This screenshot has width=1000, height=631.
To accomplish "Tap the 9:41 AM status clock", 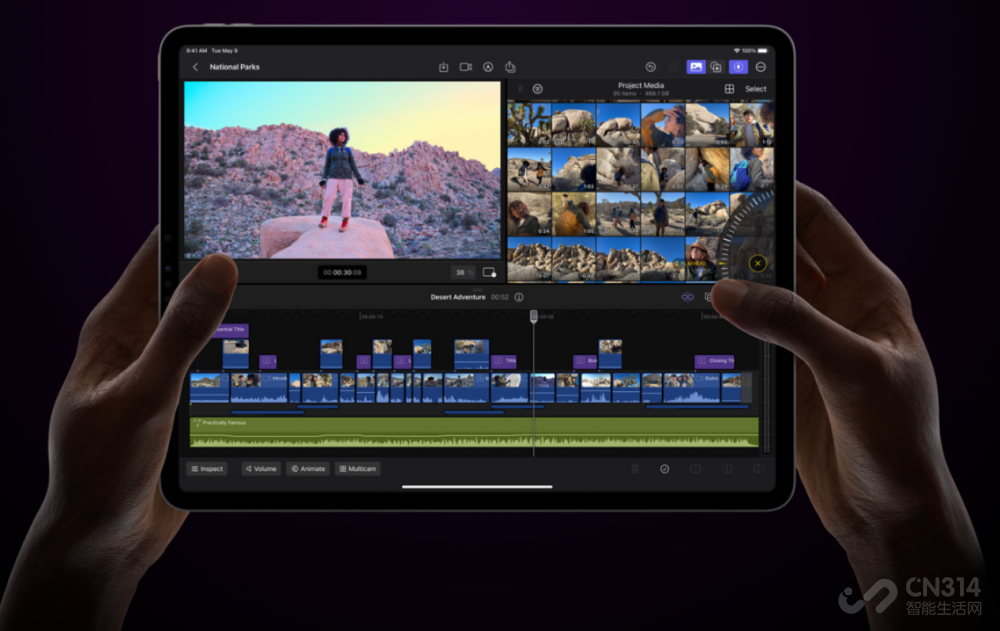I will point(197,50).
